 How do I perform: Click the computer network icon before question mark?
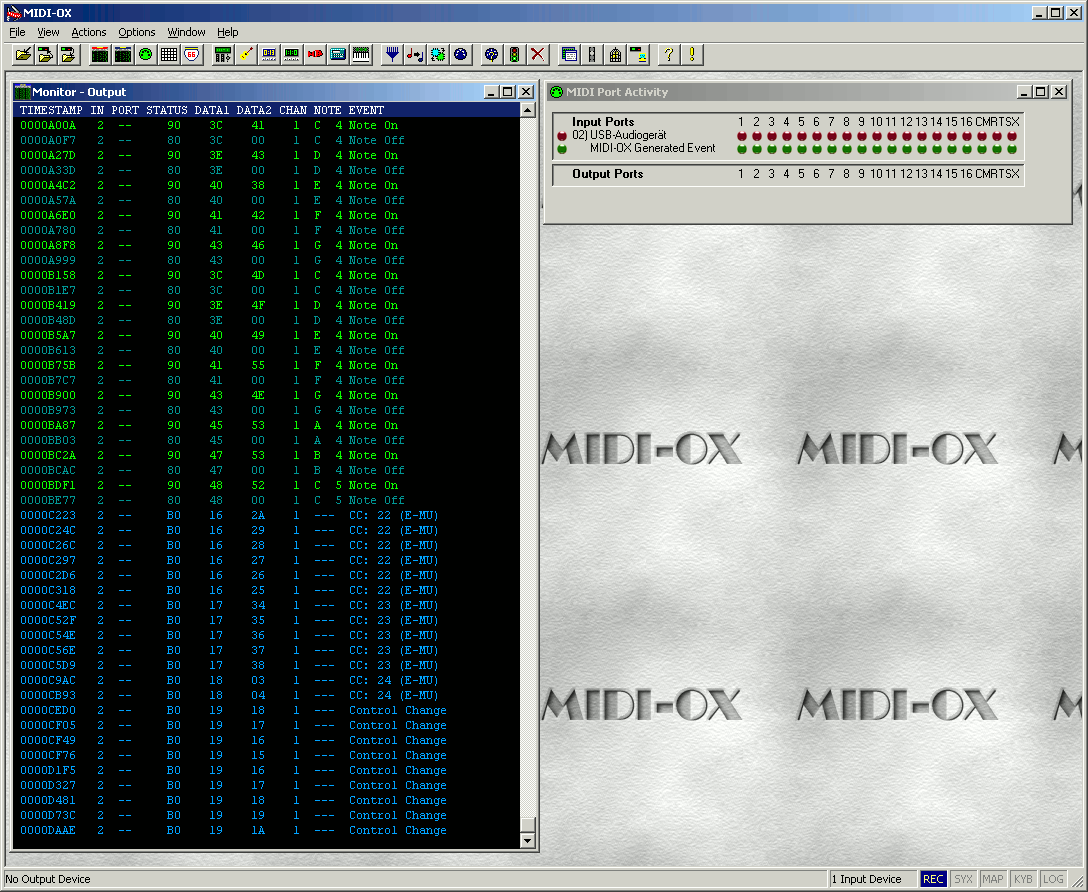point(638,55)
